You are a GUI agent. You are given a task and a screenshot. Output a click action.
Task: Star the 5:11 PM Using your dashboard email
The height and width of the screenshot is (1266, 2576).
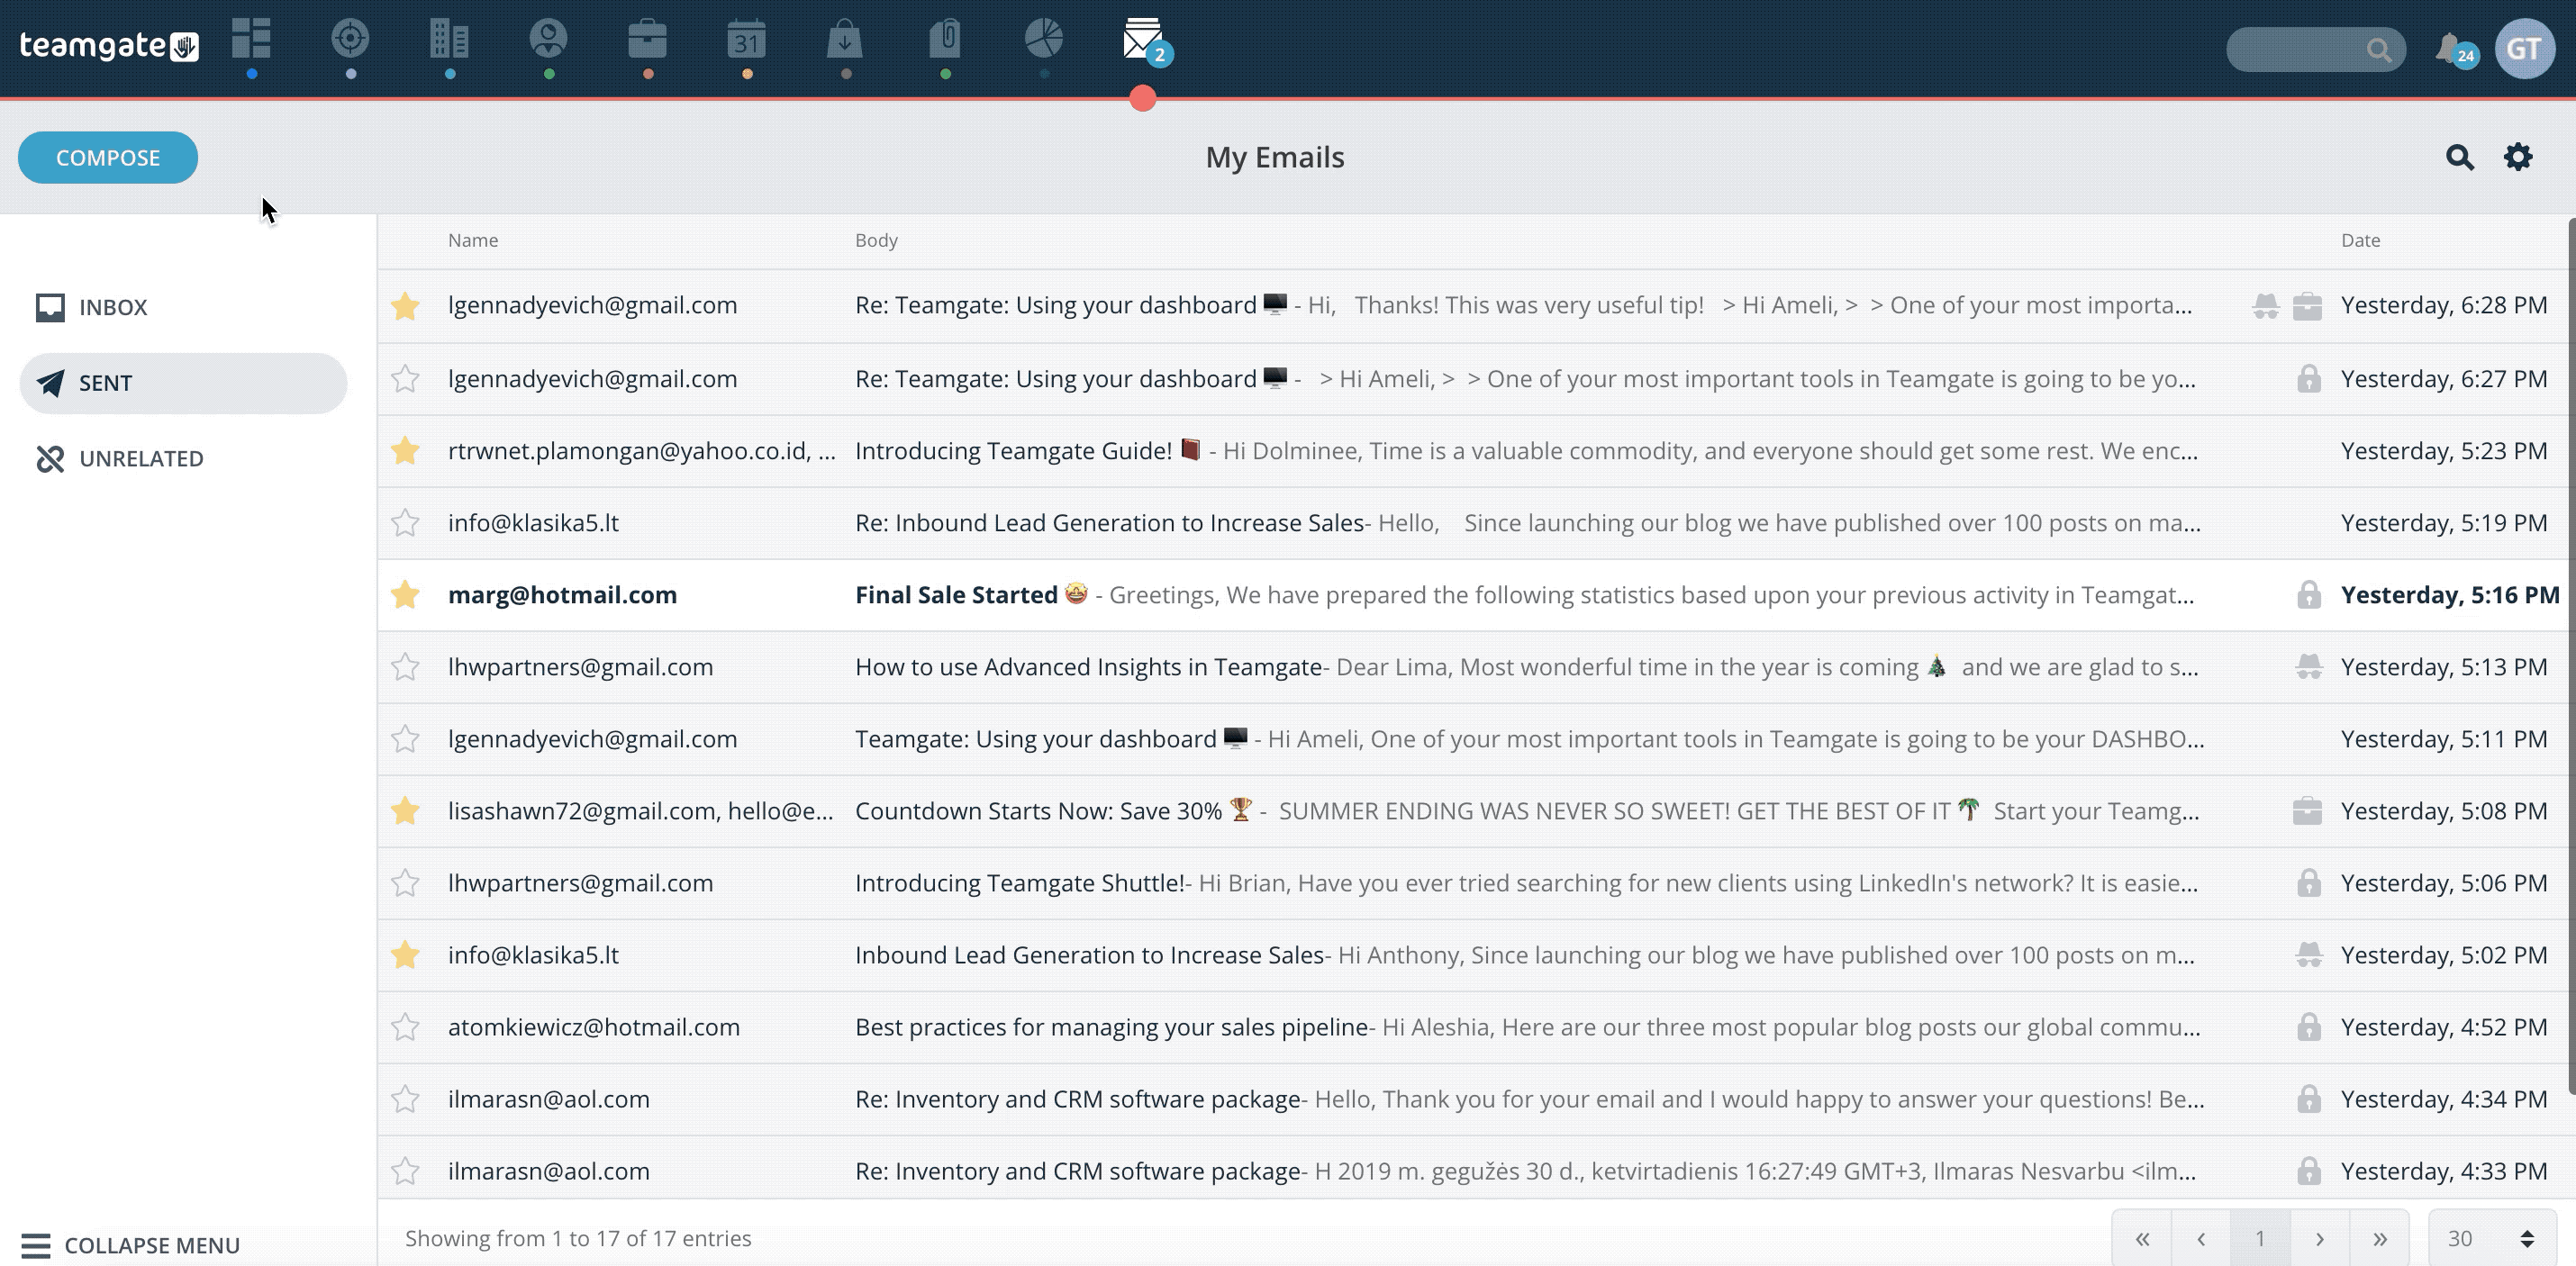point(405,739)
